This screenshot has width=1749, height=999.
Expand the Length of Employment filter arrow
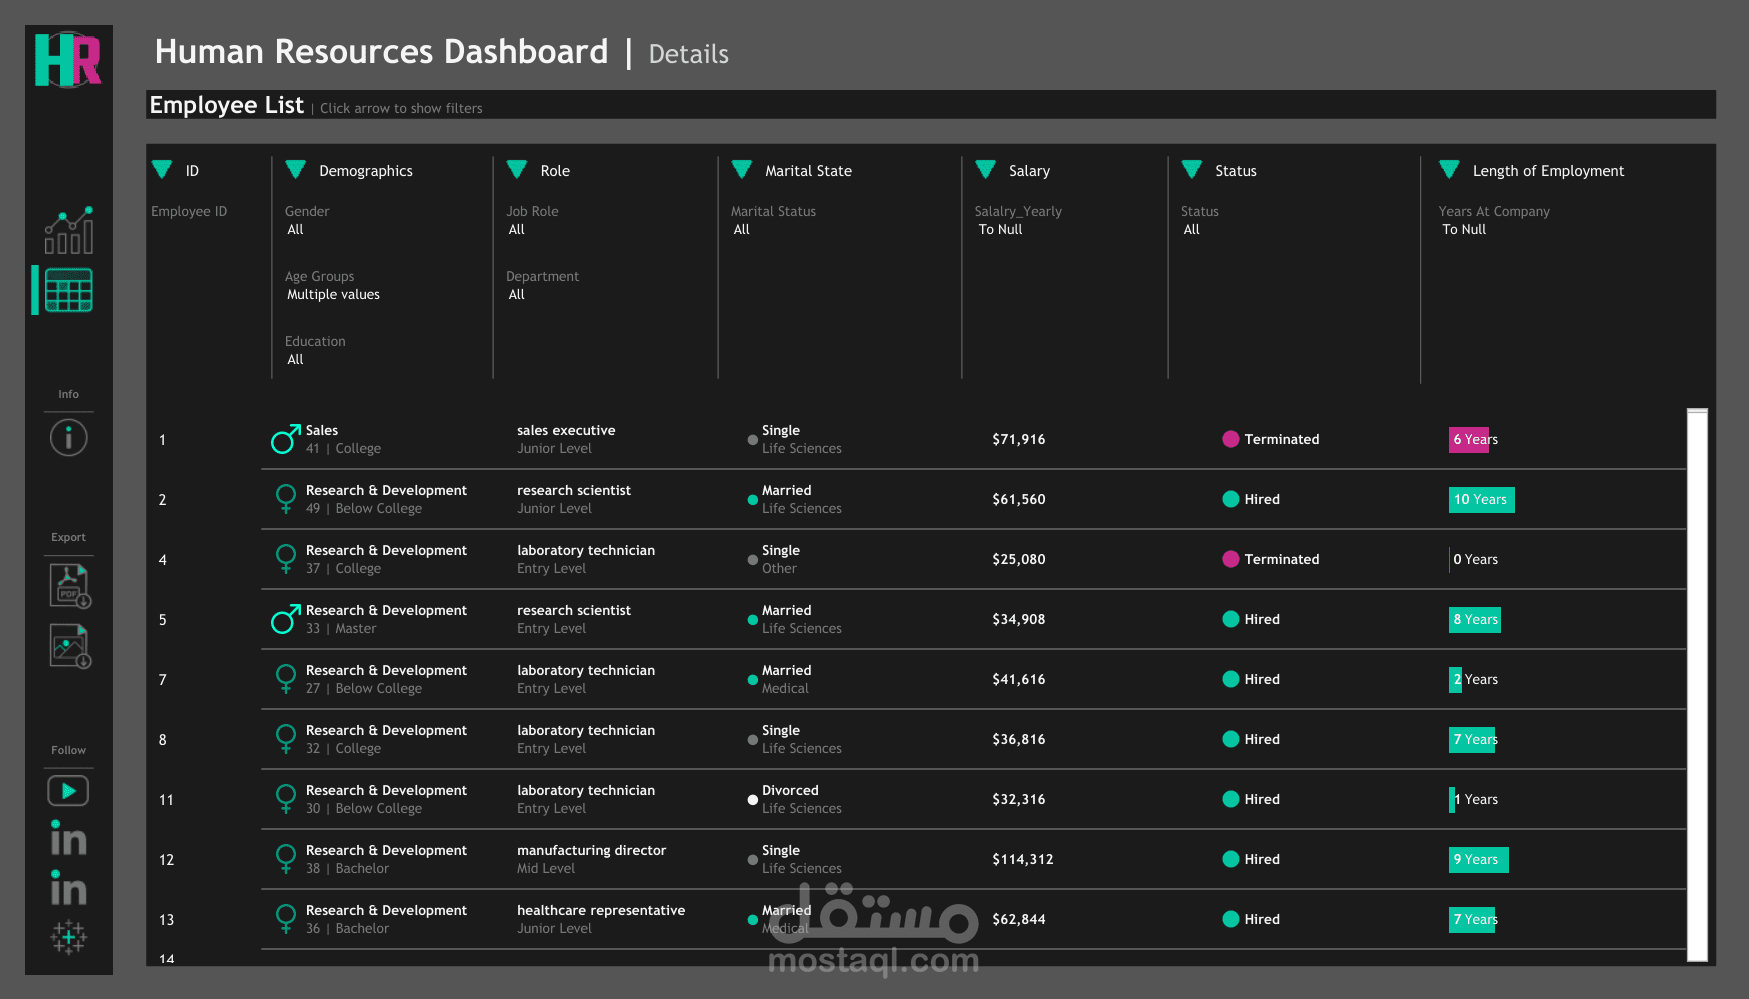click(1450, 170)
